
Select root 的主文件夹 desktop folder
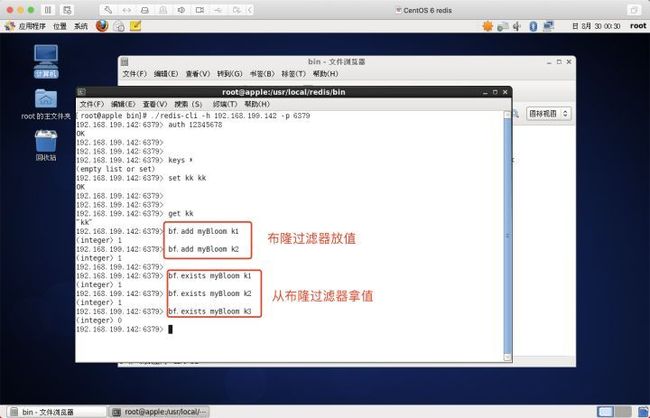(x=46, y=104)
